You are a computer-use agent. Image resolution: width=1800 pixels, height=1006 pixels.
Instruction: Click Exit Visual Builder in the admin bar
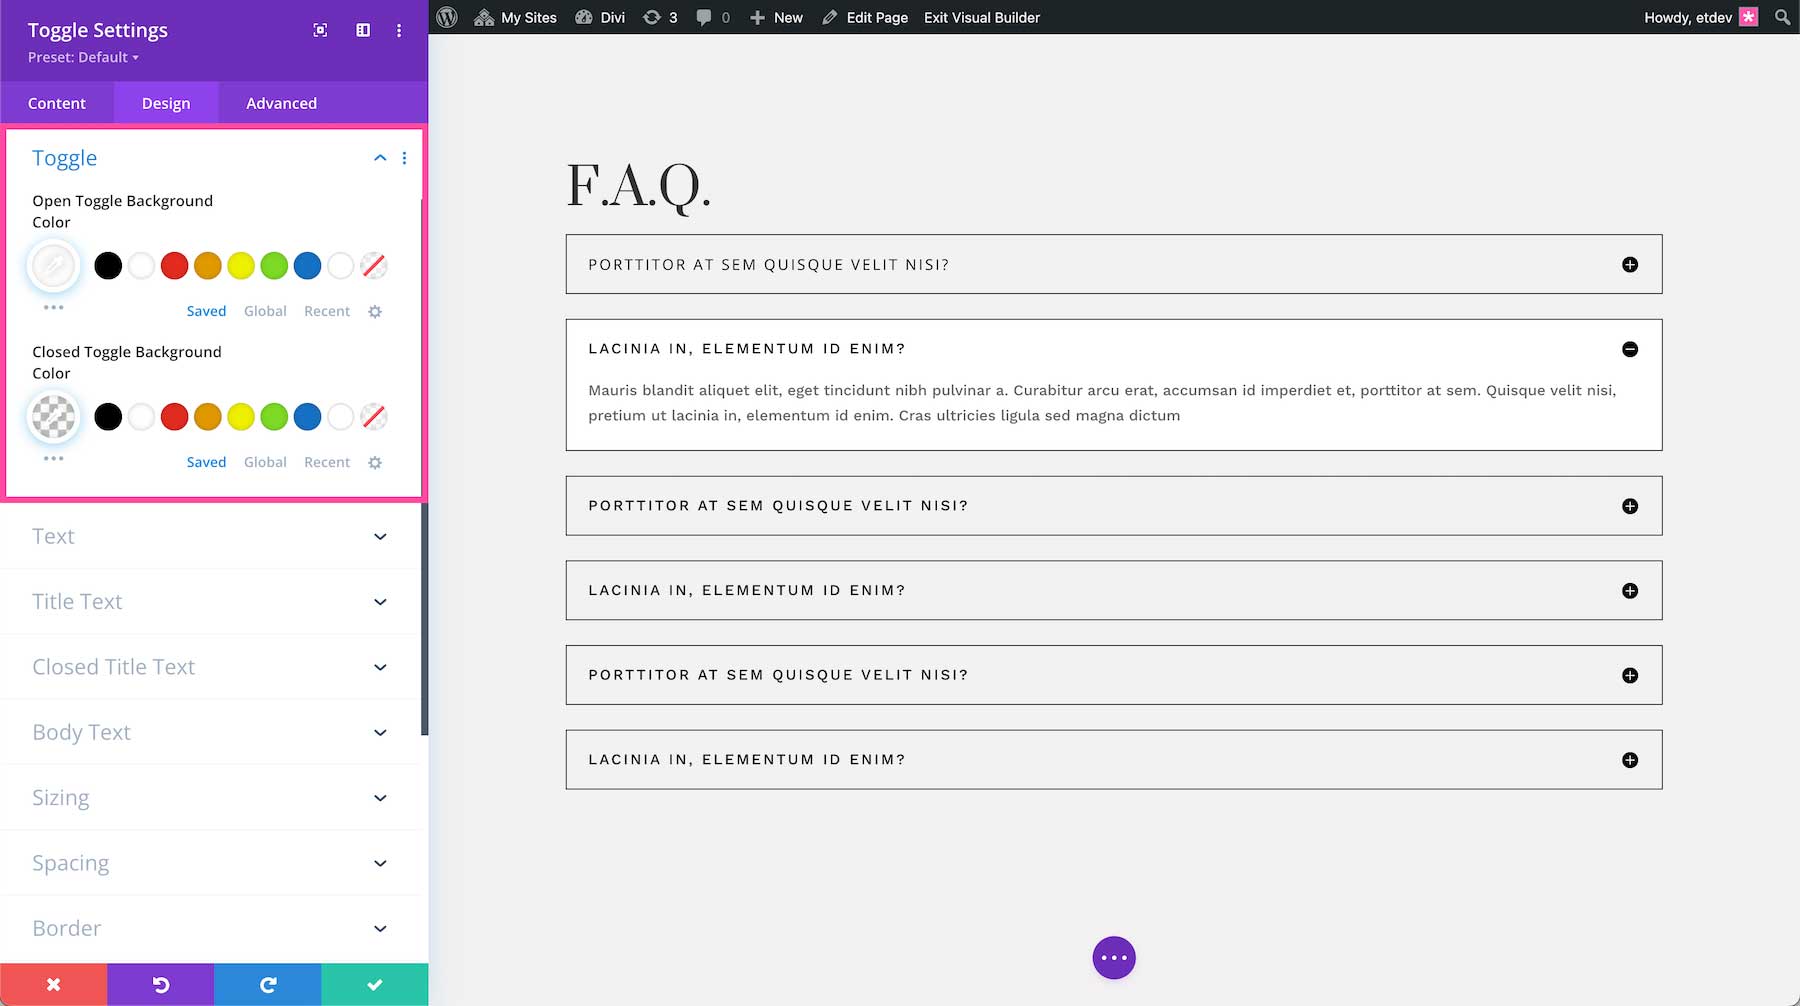(981, 17)
